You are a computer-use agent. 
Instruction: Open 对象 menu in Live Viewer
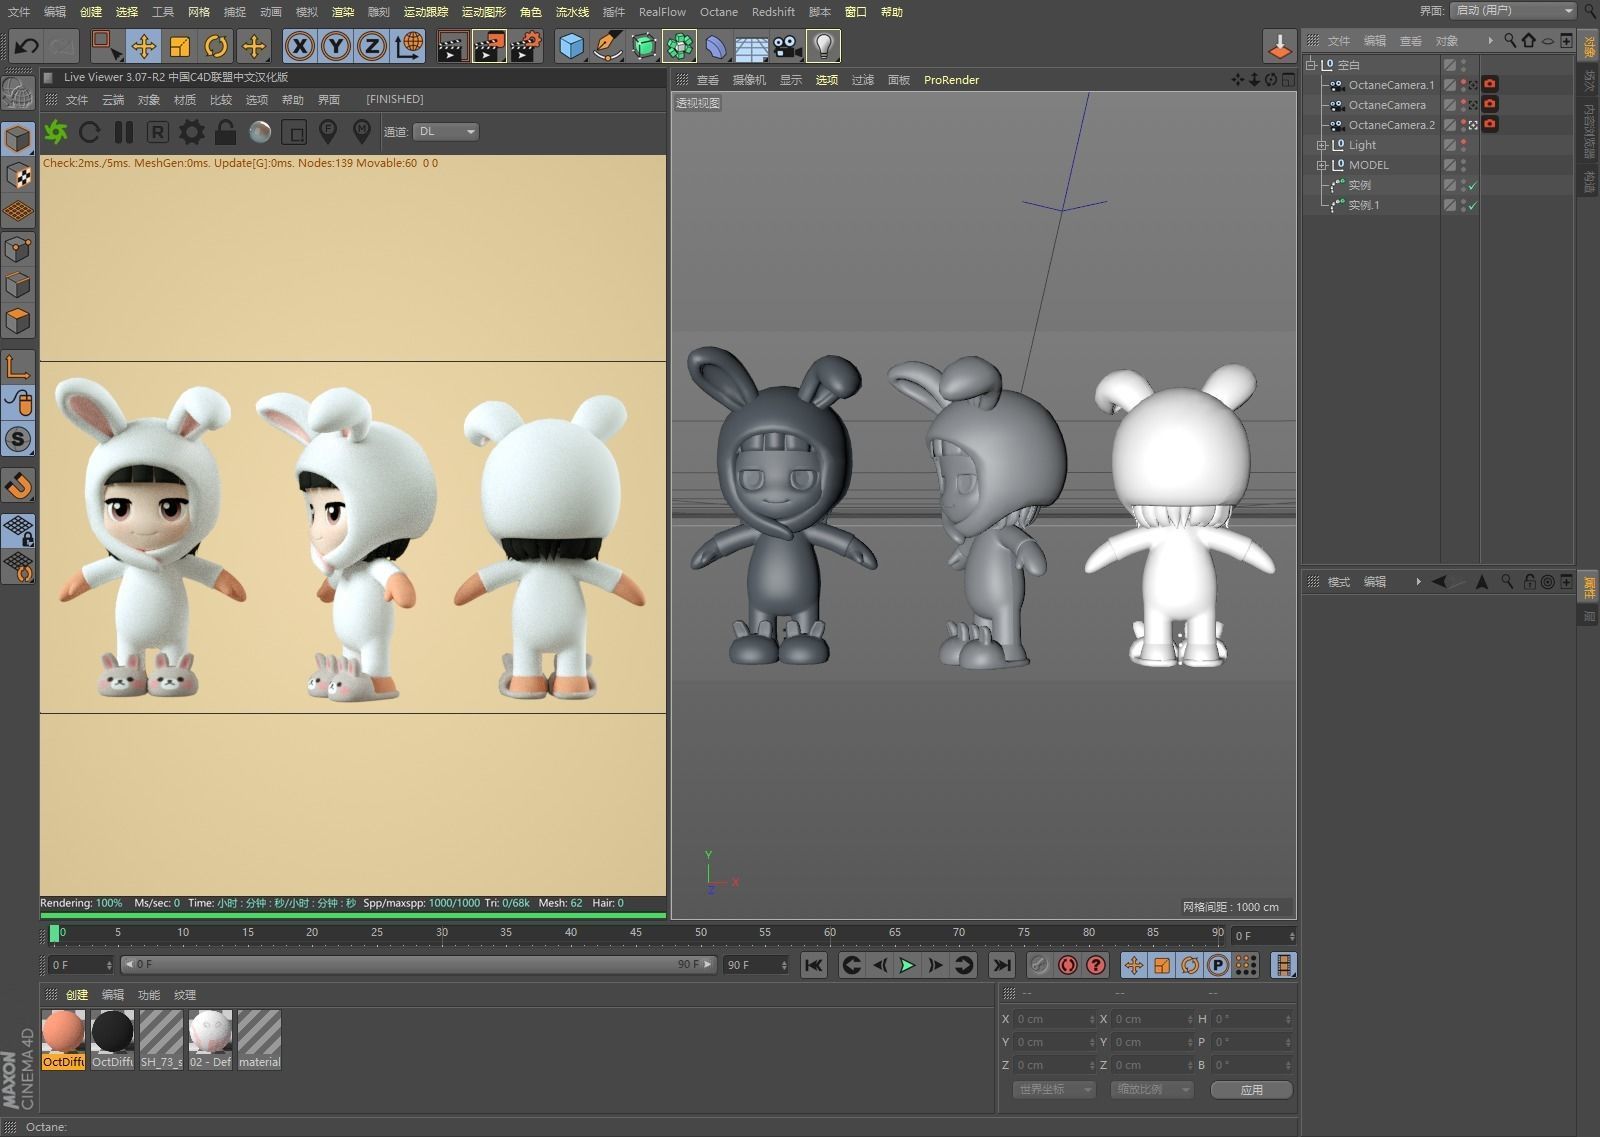tap(149, 100)
